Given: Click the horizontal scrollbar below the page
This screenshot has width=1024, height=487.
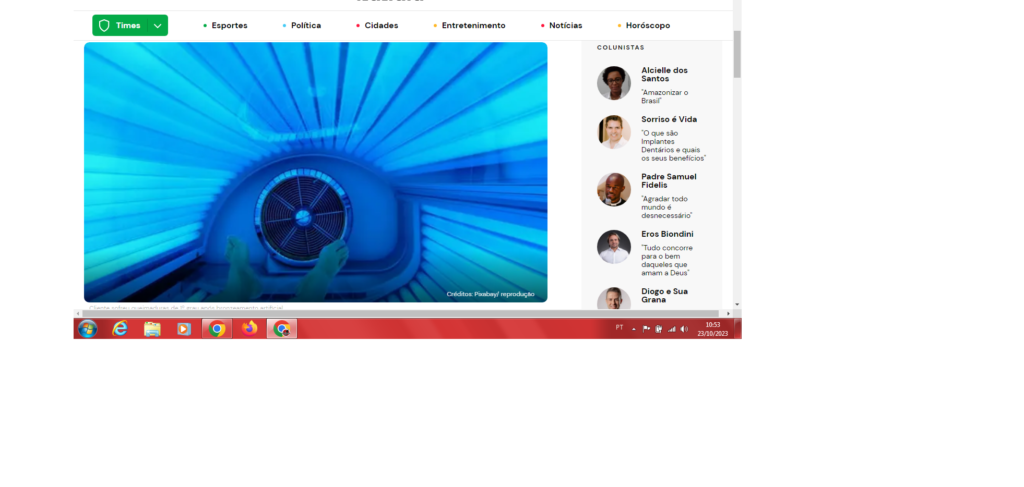Looking at the screenshot, I should pos(400,313).
